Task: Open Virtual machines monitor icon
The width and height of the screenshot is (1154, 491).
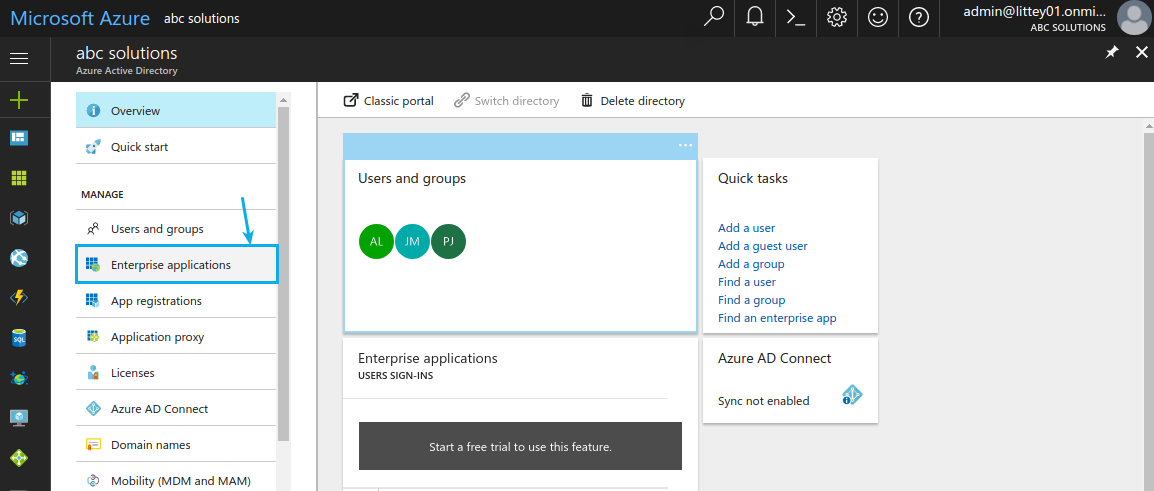Action: 19,417
